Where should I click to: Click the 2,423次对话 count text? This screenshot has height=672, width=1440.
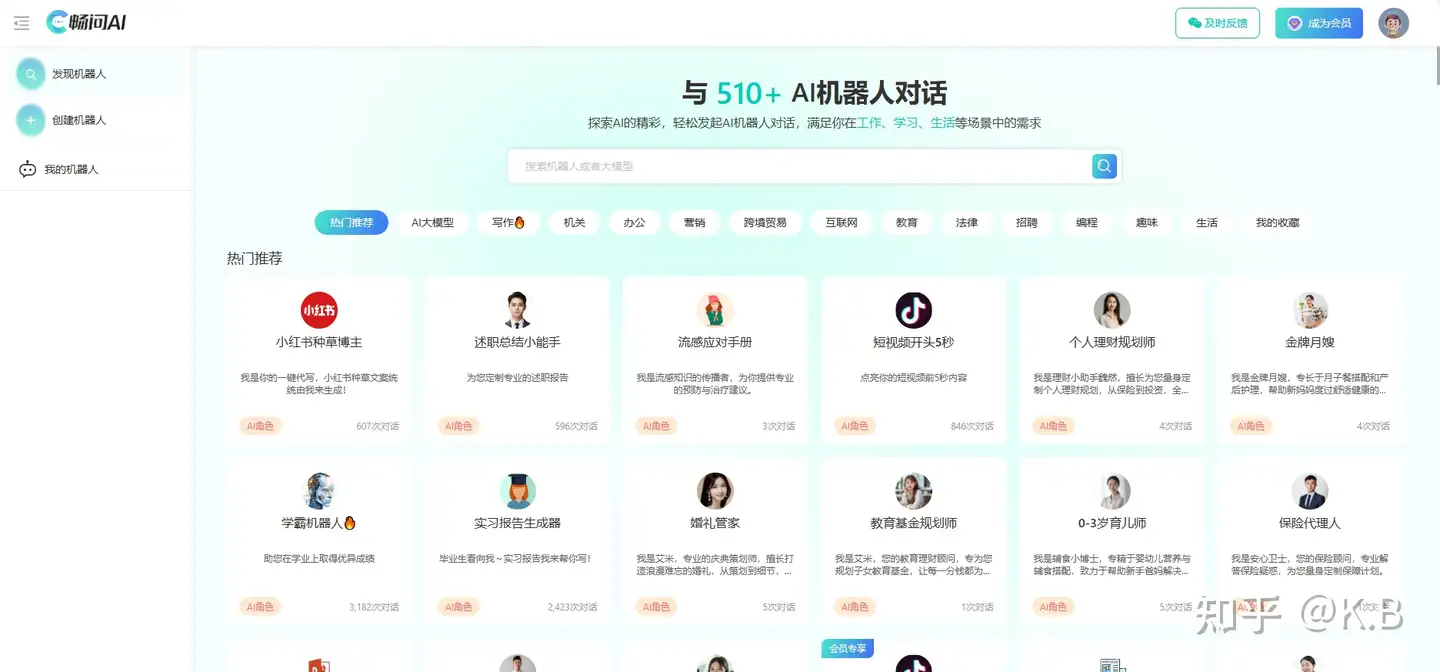573,607
